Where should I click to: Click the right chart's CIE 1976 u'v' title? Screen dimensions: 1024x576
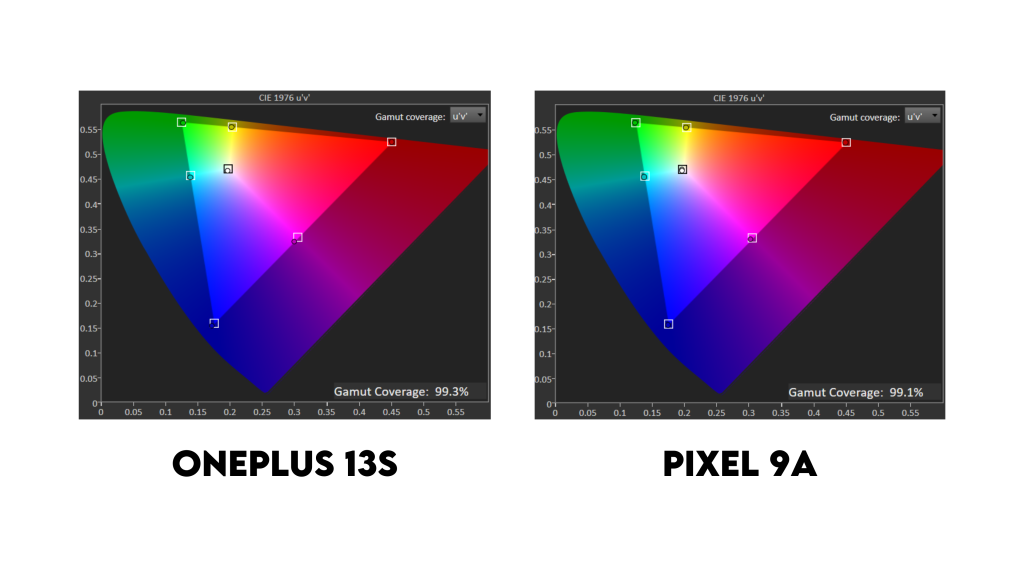[739, 98]
